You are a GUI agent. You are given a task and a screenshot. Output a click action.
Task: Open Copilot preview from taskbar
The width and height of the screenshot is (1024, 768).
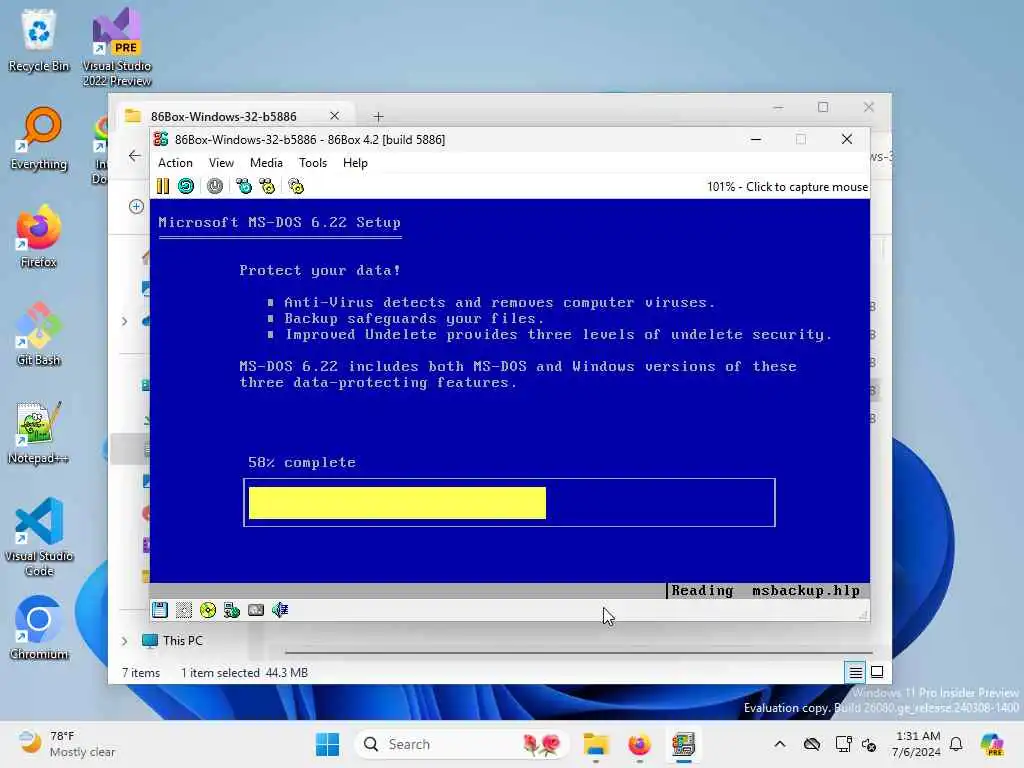pos(993,744)
